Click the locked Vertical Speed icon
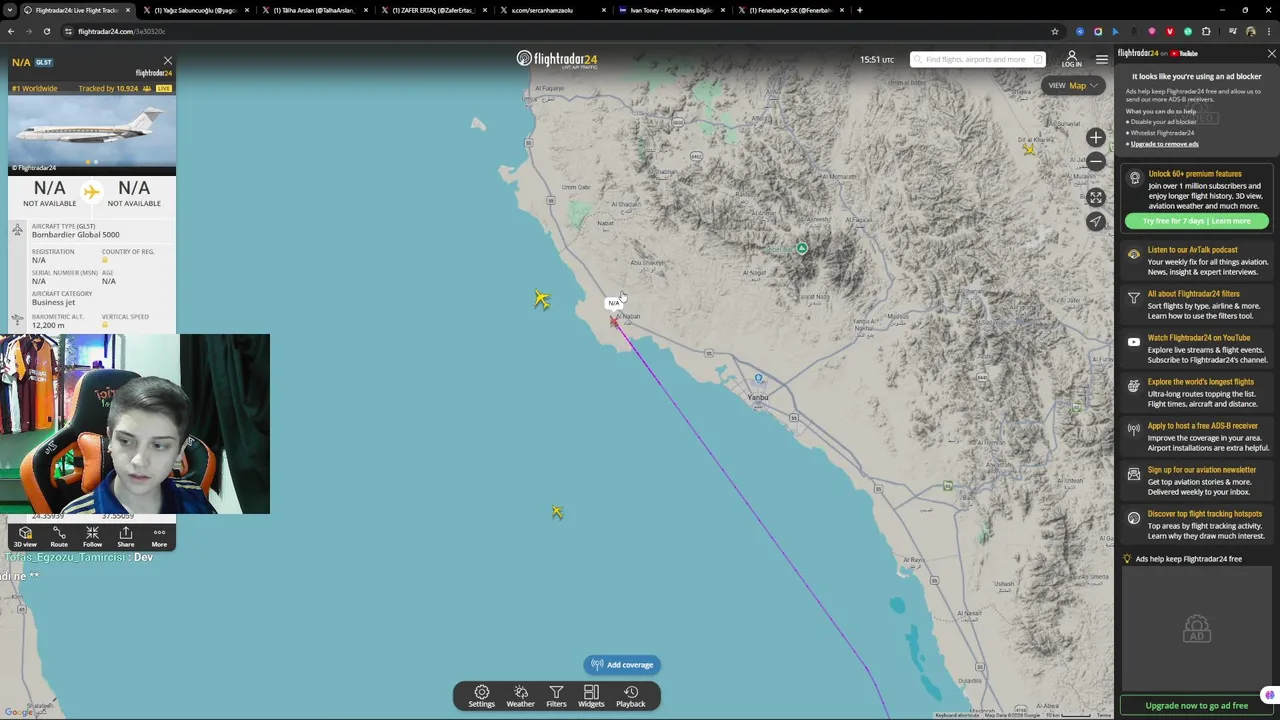The width and height of the screenshot is (1280, 720). 105,325
